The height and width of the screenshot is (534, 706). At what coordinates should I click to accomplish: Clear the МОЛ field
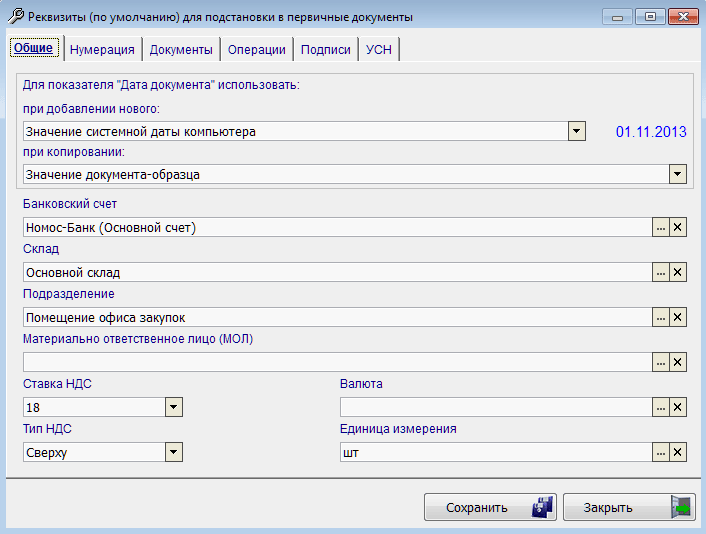pyautogui.click(x=678, y=362)
